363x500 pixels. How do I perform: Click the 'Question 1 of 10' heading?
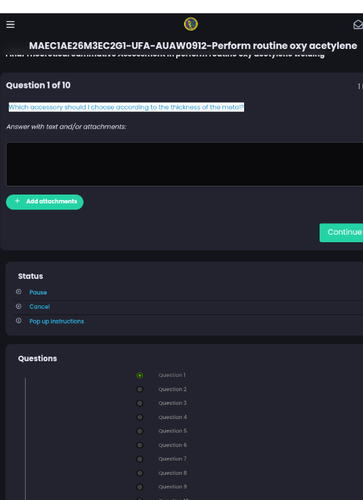[38, 85]
